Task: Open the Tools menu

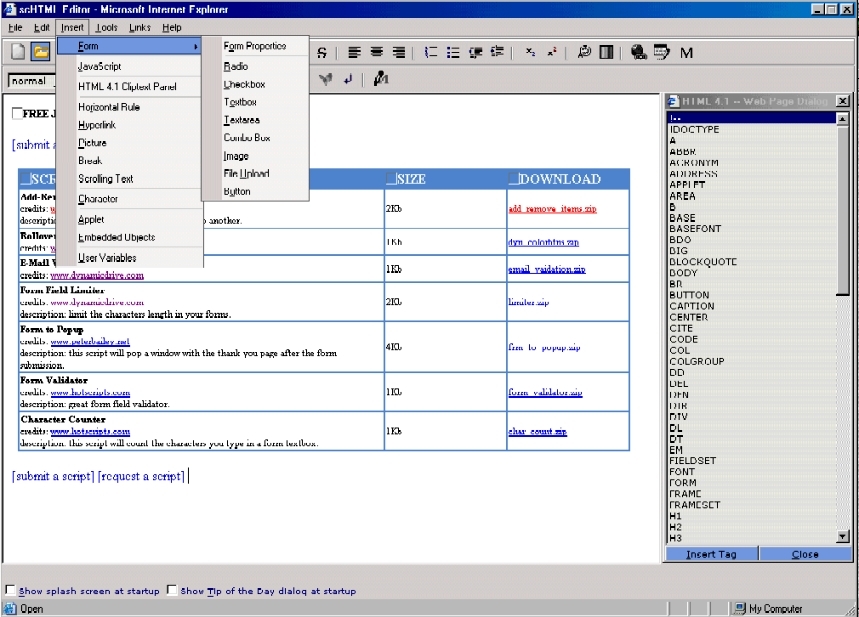Action: pos(106,27)
